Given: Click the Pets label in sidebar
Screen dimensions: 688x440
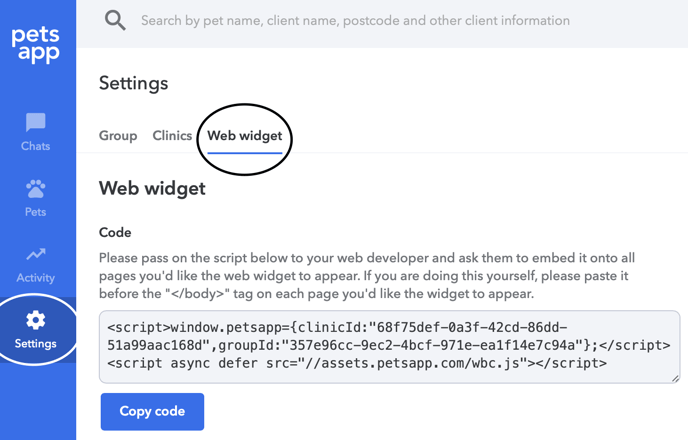Looking at the screenshot, I should (36, 212).
